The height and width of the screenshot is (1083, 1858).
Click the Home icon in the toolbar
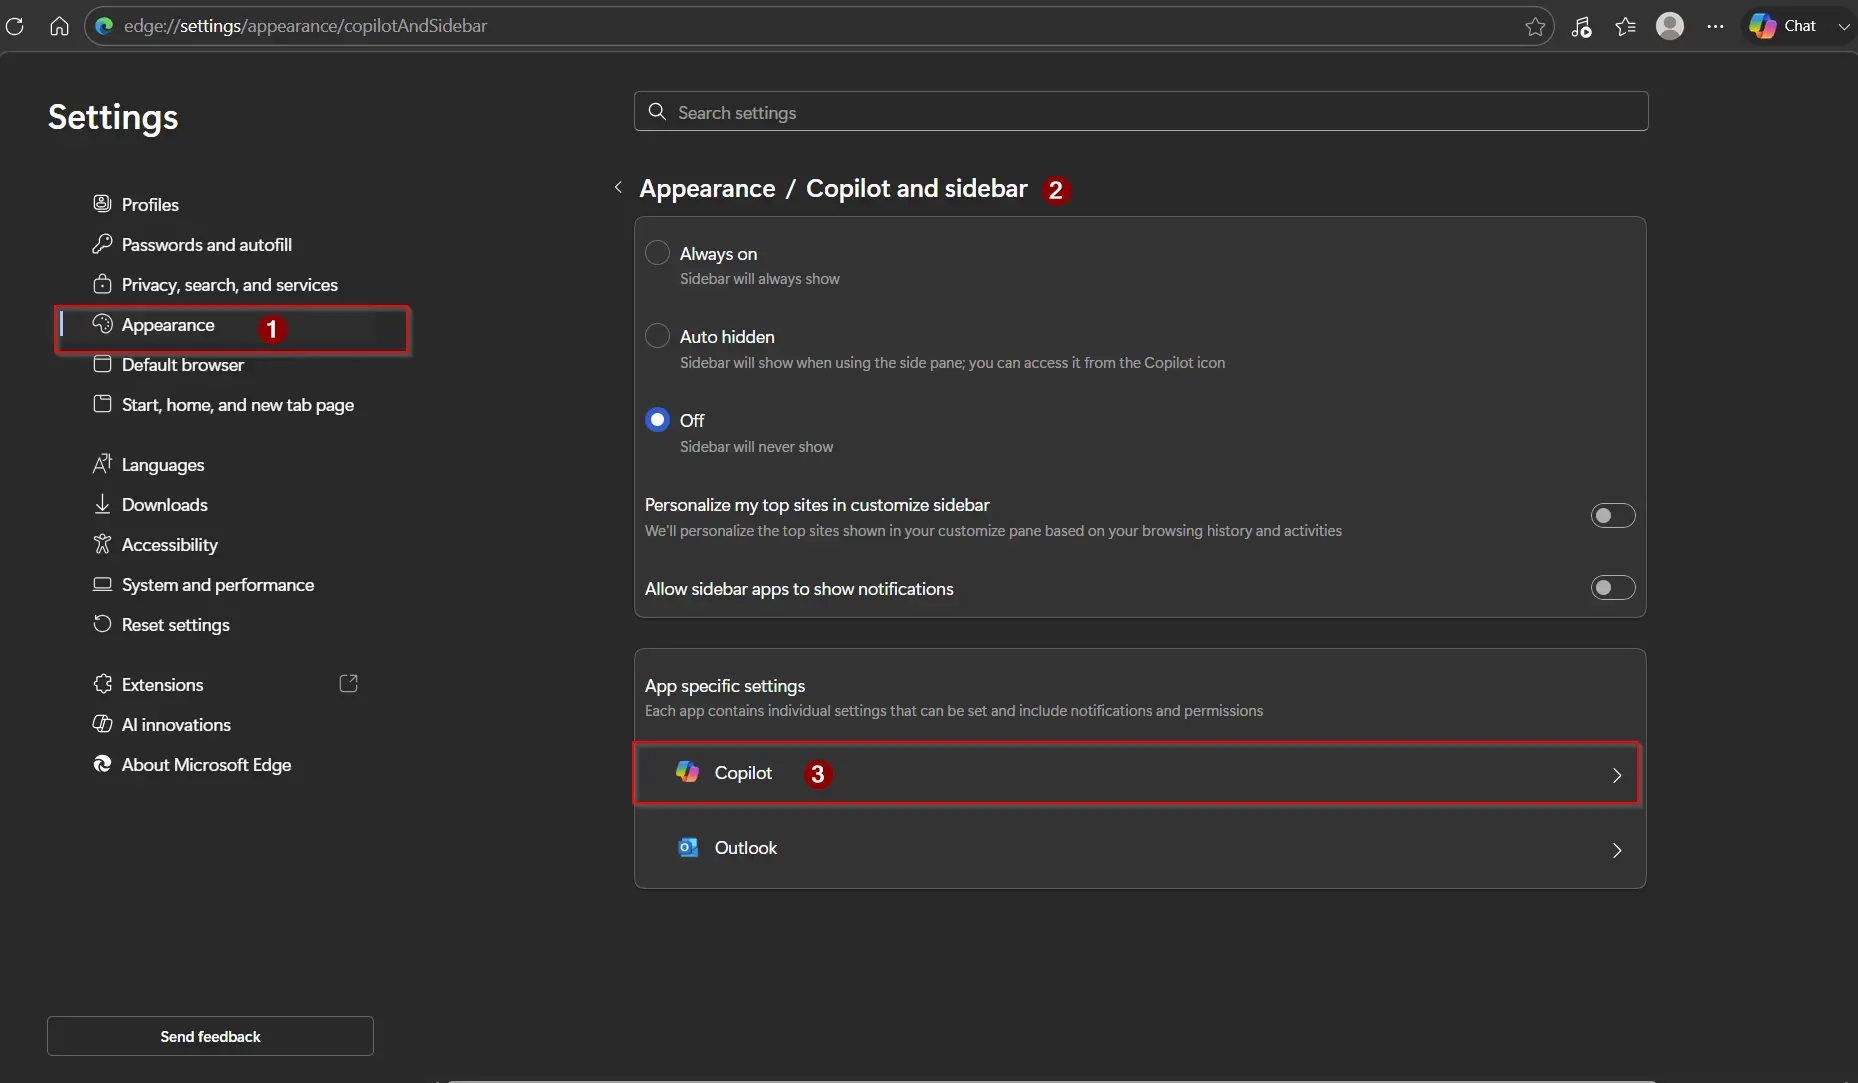coord(59,26)
